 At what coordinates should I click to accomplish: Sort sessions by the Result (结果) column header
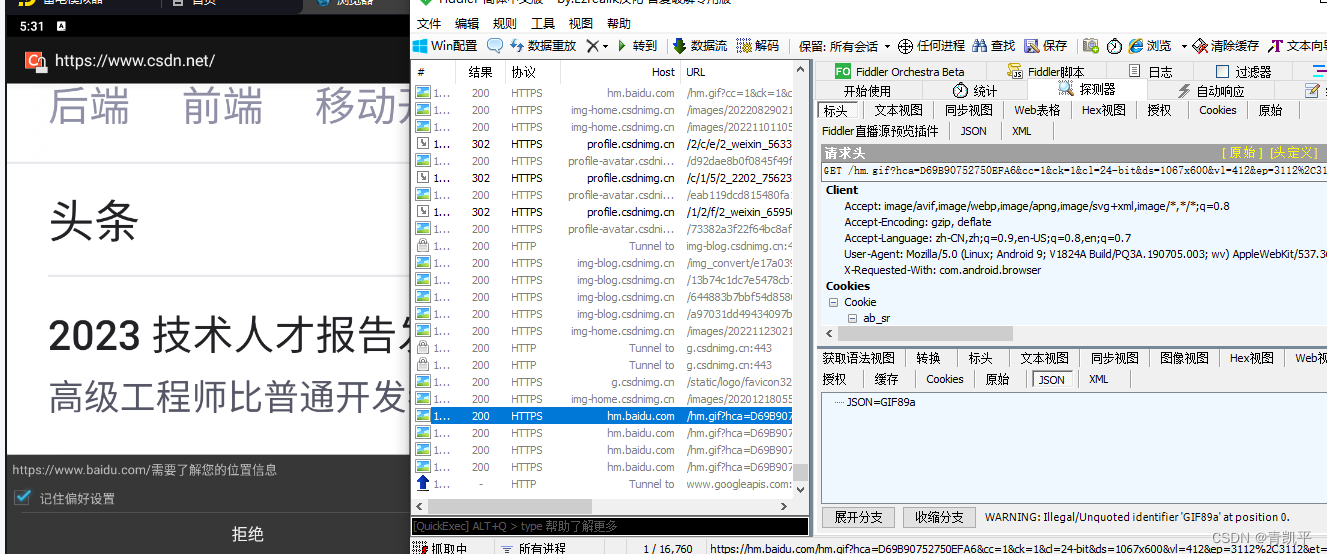(480, 72)
